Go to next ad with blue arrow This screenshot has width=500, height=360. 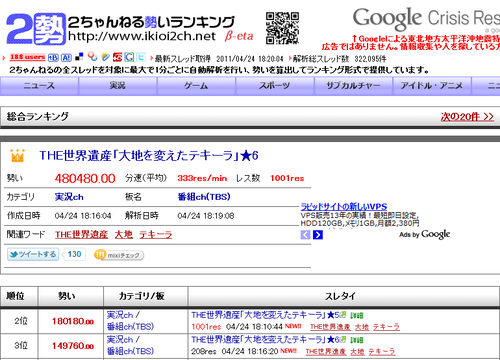[x=318, y=235]
